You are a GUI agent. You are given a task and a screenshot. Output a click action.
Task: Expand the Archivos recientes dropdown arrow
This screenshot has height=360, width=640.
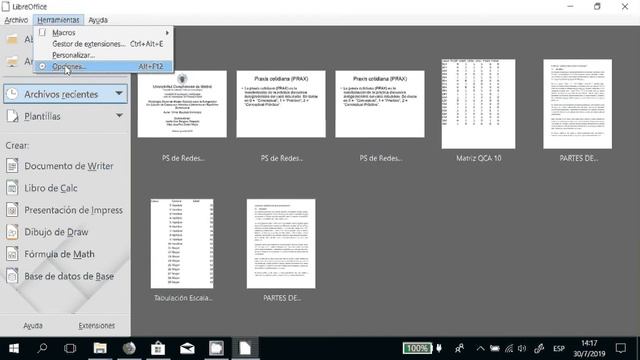[119, 93]
